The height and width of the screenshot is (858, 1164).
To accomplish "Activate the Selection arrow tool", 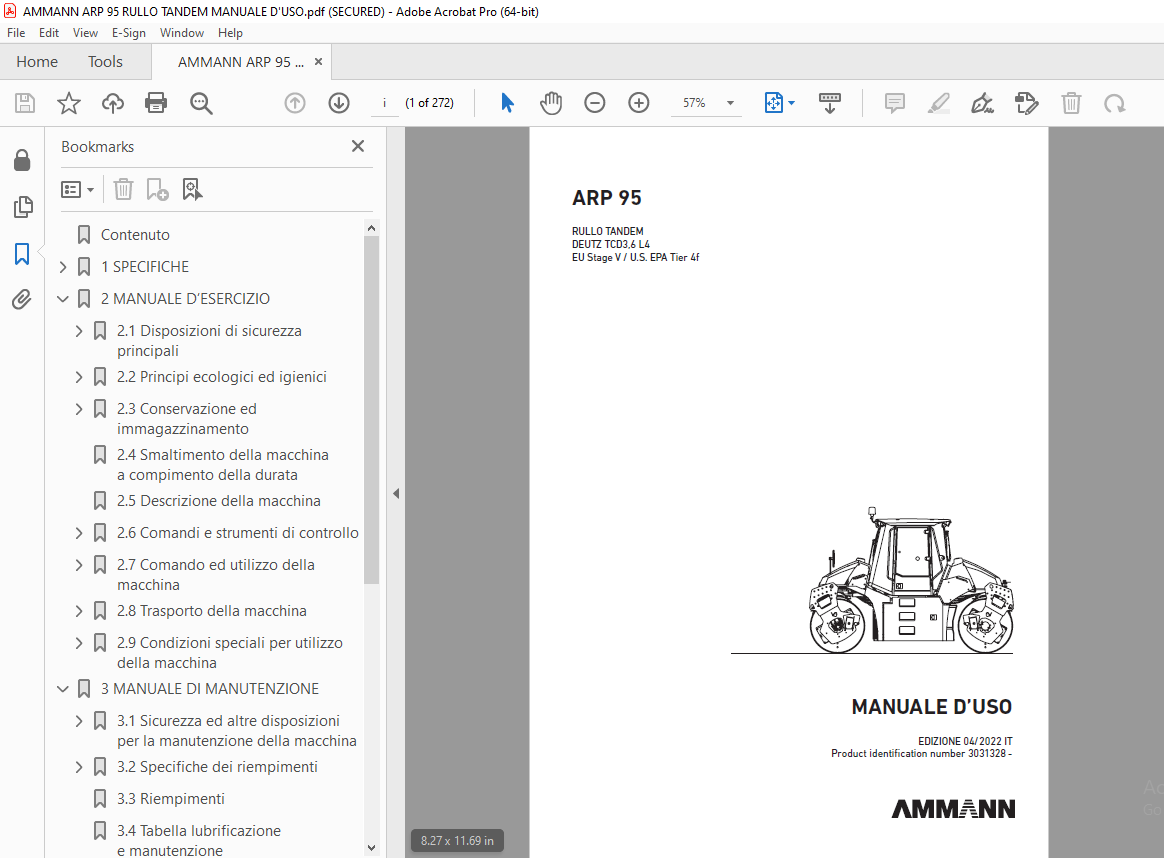I will (507, 103).
